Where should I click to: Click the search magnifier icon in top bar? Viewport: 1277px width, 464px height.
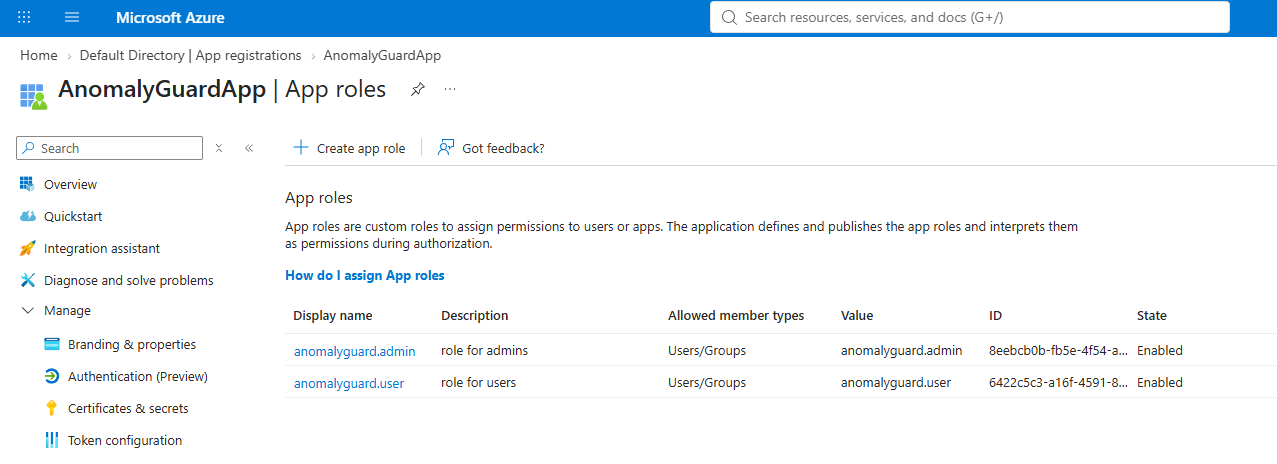(728, 17)
